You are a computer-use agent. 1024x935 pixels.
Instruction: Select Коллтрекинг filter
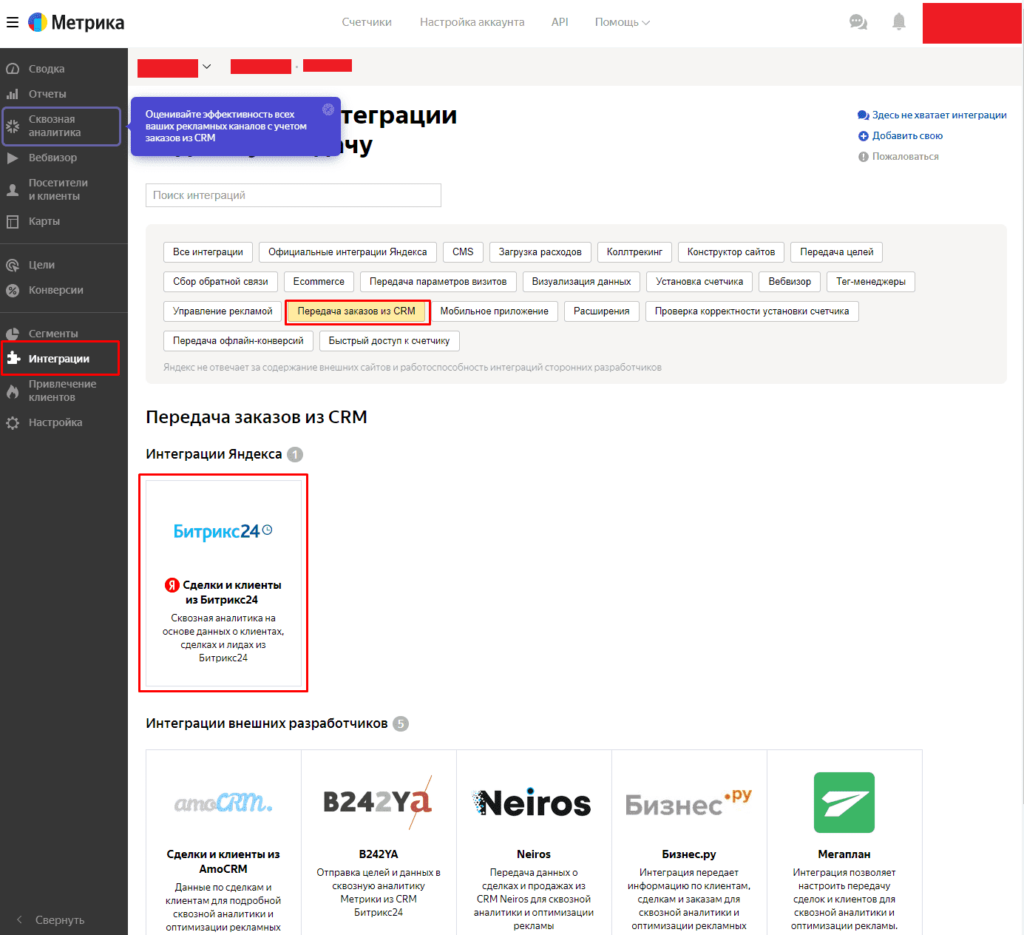click(634, 252)
